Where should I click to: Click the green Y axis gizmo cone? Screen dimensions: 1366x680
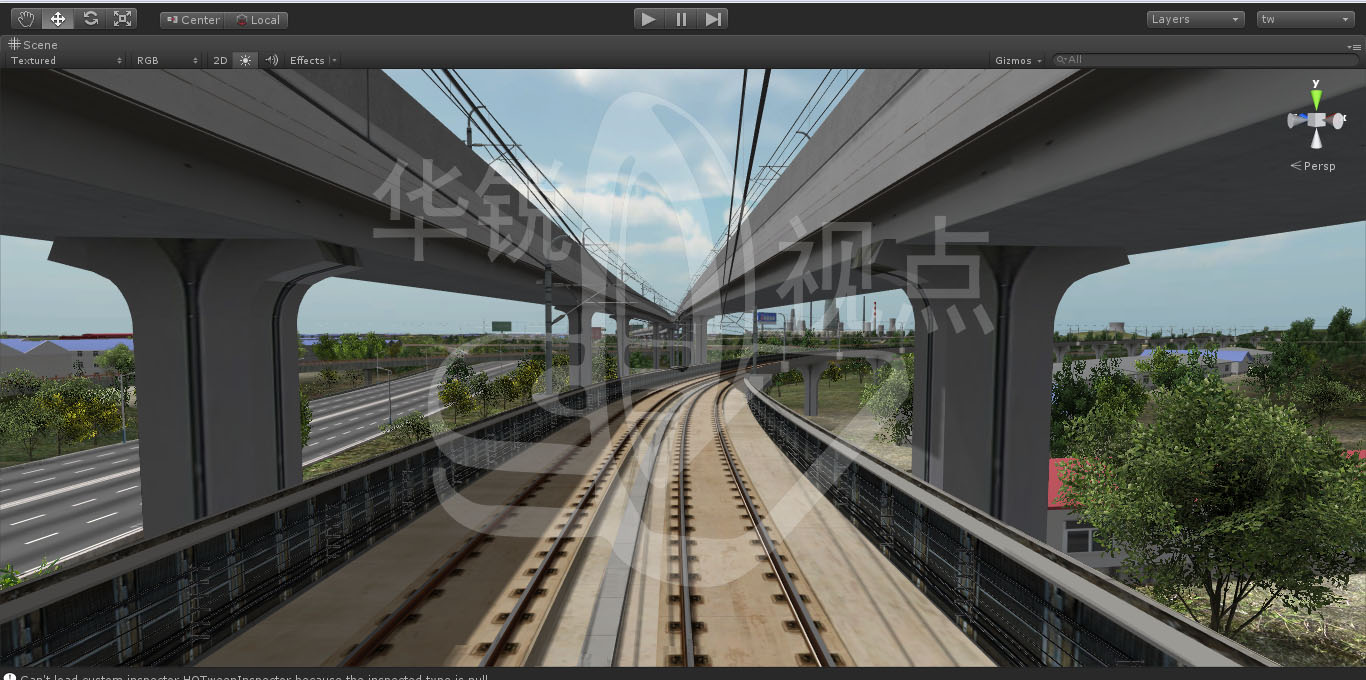click(x=1316, y=98)
